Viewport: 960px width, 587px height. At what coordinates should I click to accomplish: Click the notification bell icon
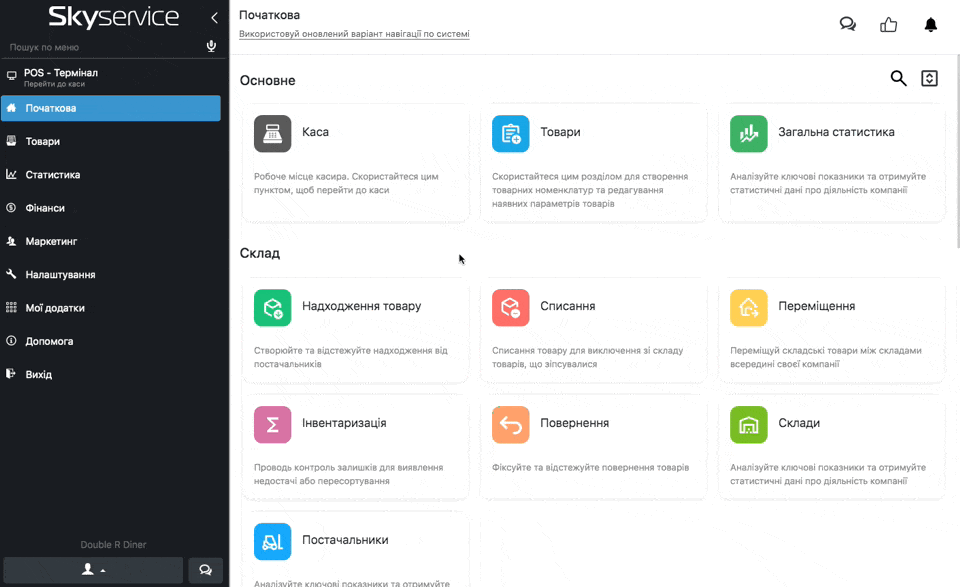930,25
